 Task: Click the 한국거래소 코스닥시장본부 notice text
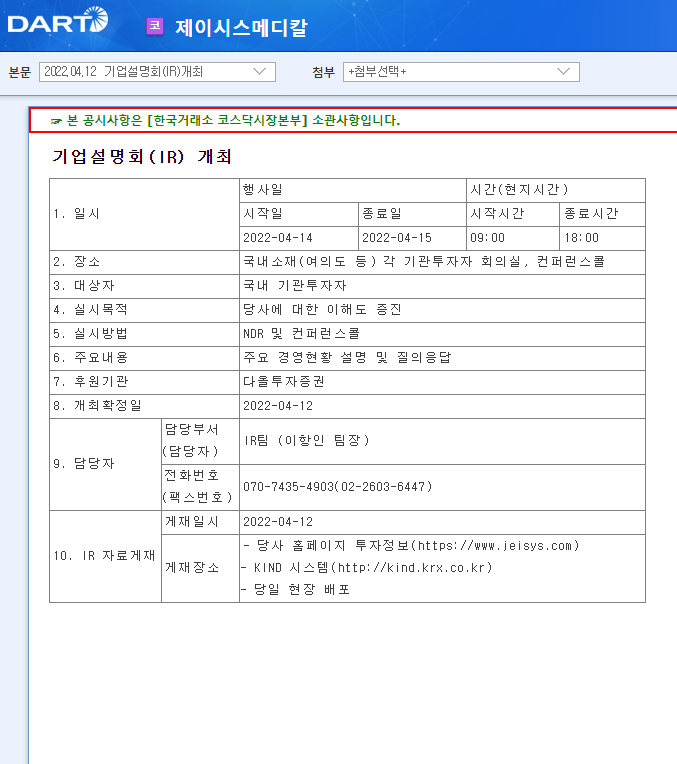tap(233, 120)
